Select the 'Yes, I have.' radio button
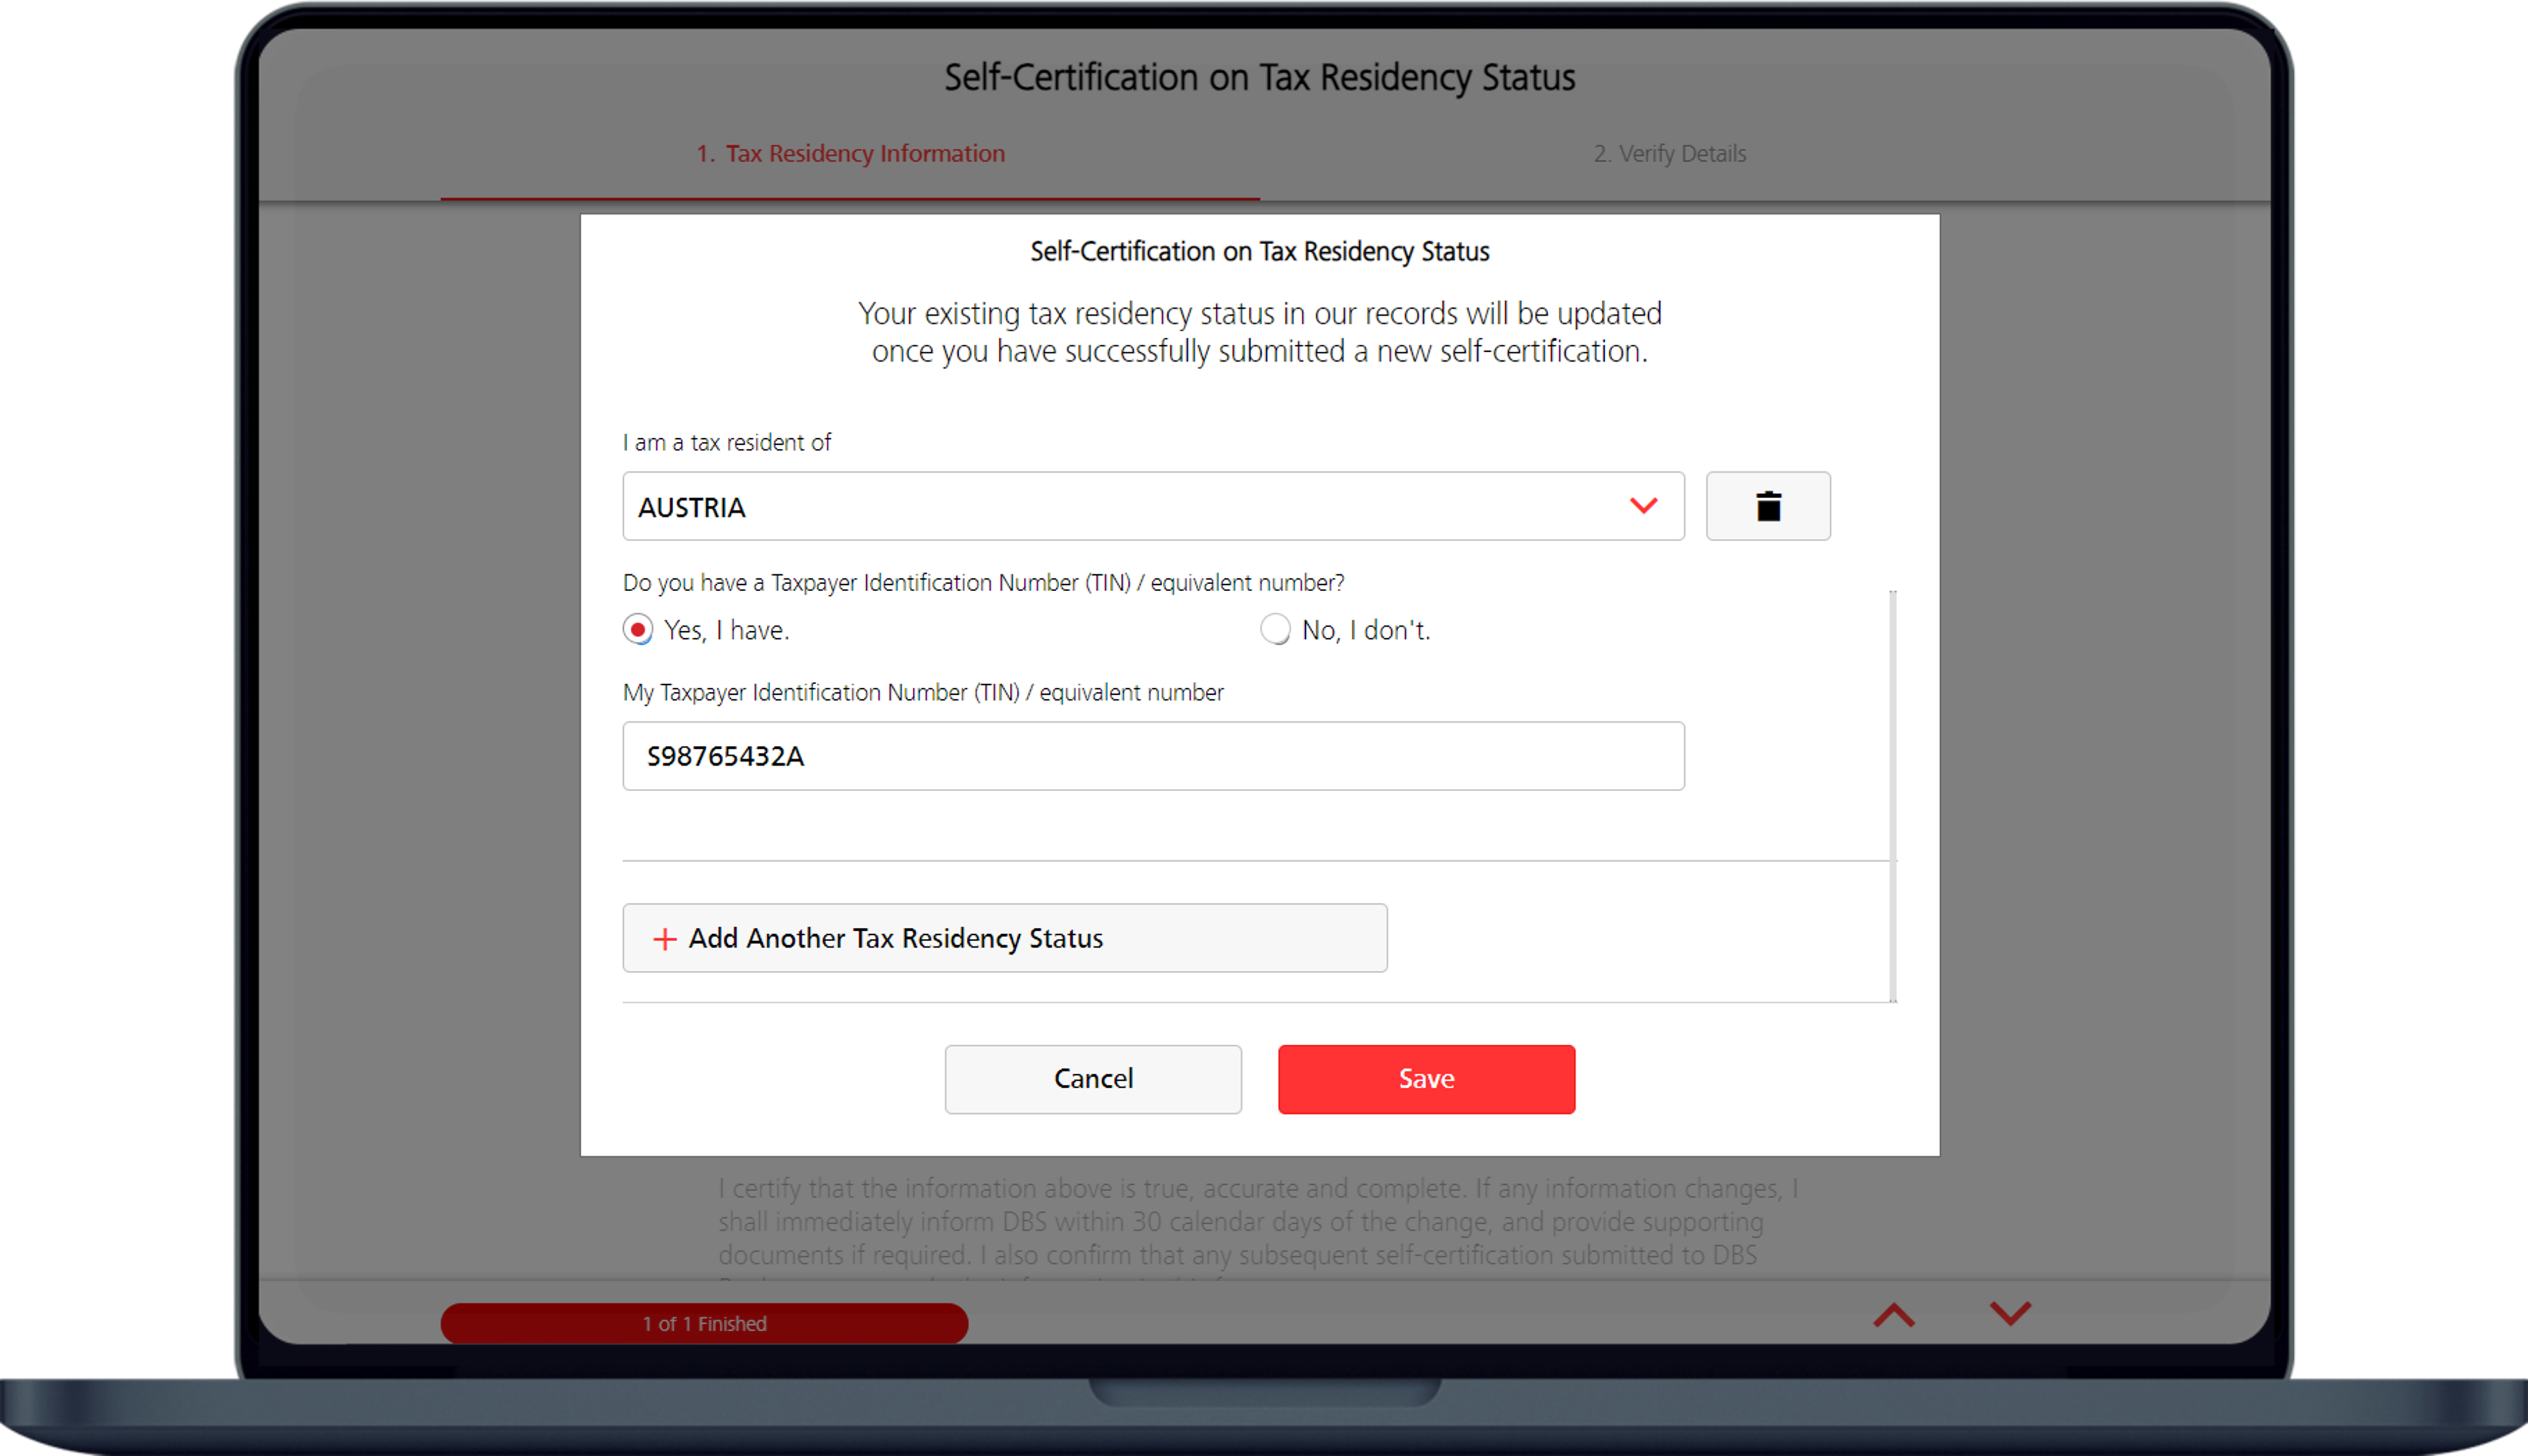 [x=638, y=630]
